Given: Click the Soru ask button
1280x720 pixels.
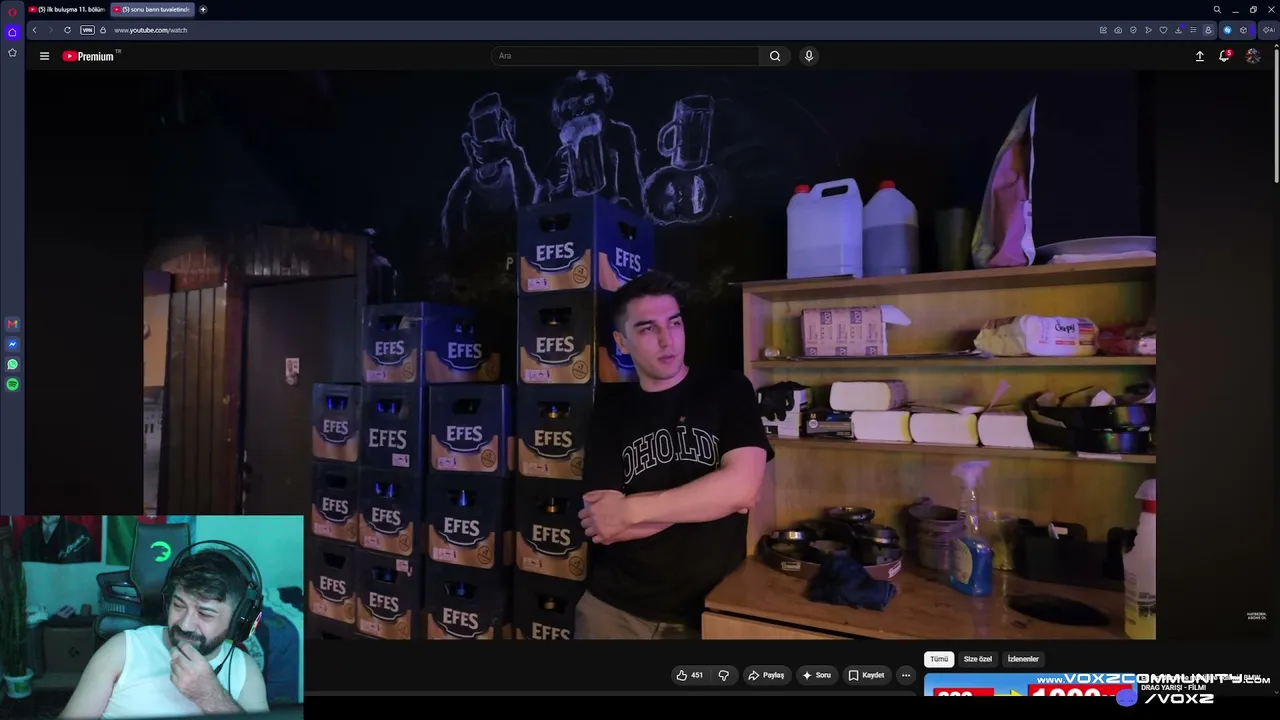Looking at the screenshot, I should 816,675.
